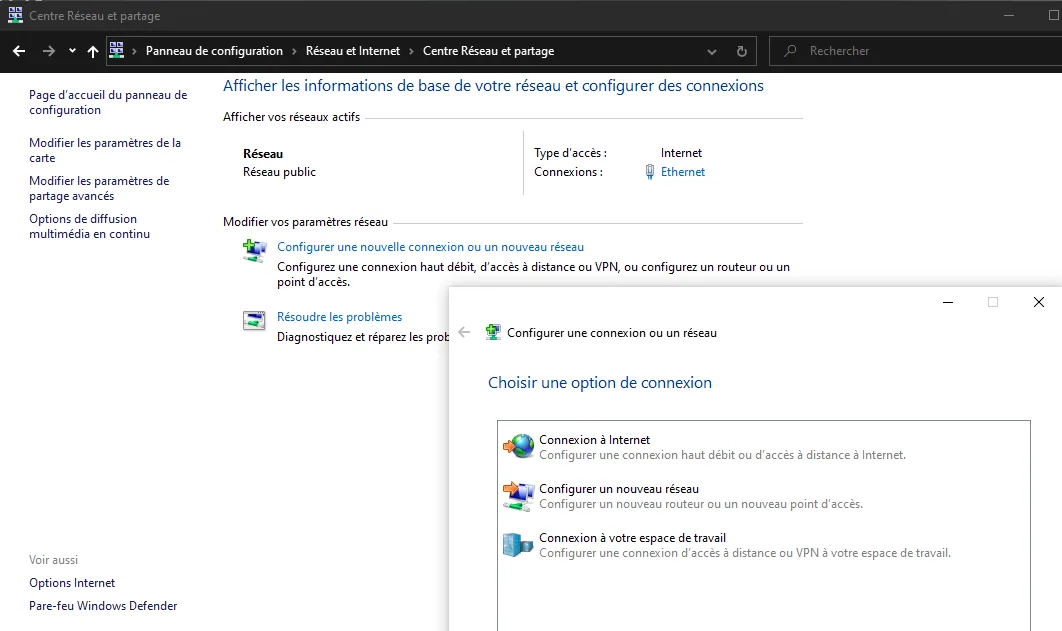The width and height of the screenshot is (1062, 631).
Task: Select Connexion à Internet option
Action: click(x=763, y=447)
